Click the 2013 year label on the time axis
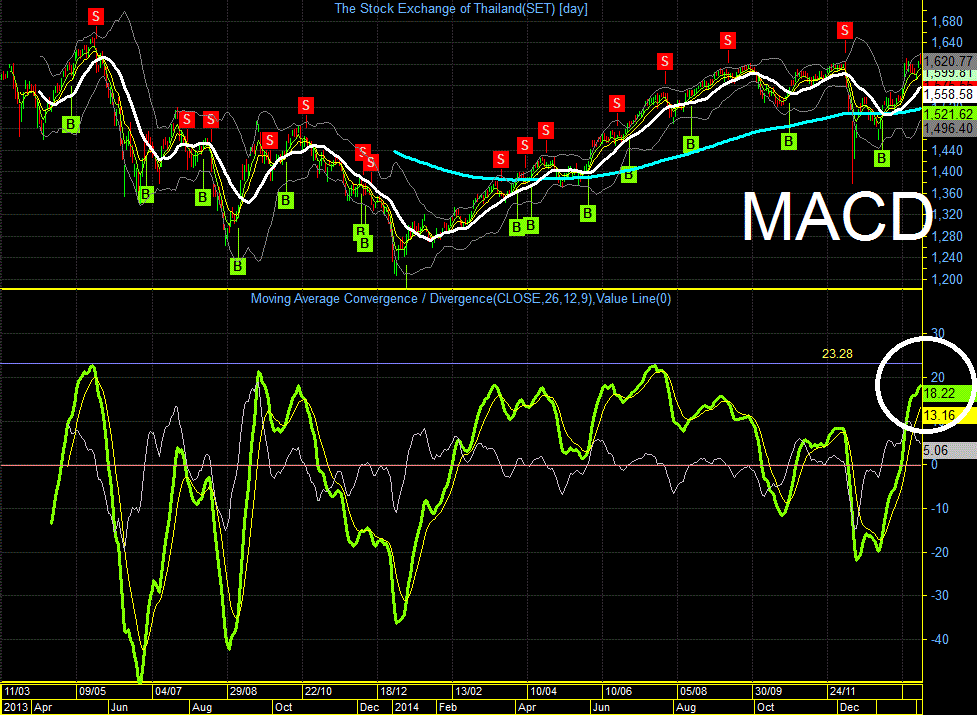 tap(16, 708)
